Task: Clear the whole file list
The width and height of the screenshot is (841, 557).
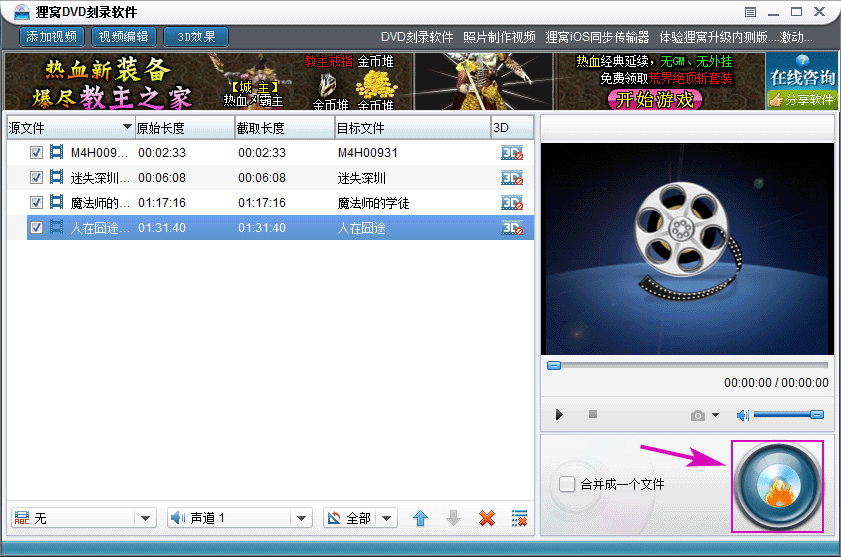Action: 519,518
